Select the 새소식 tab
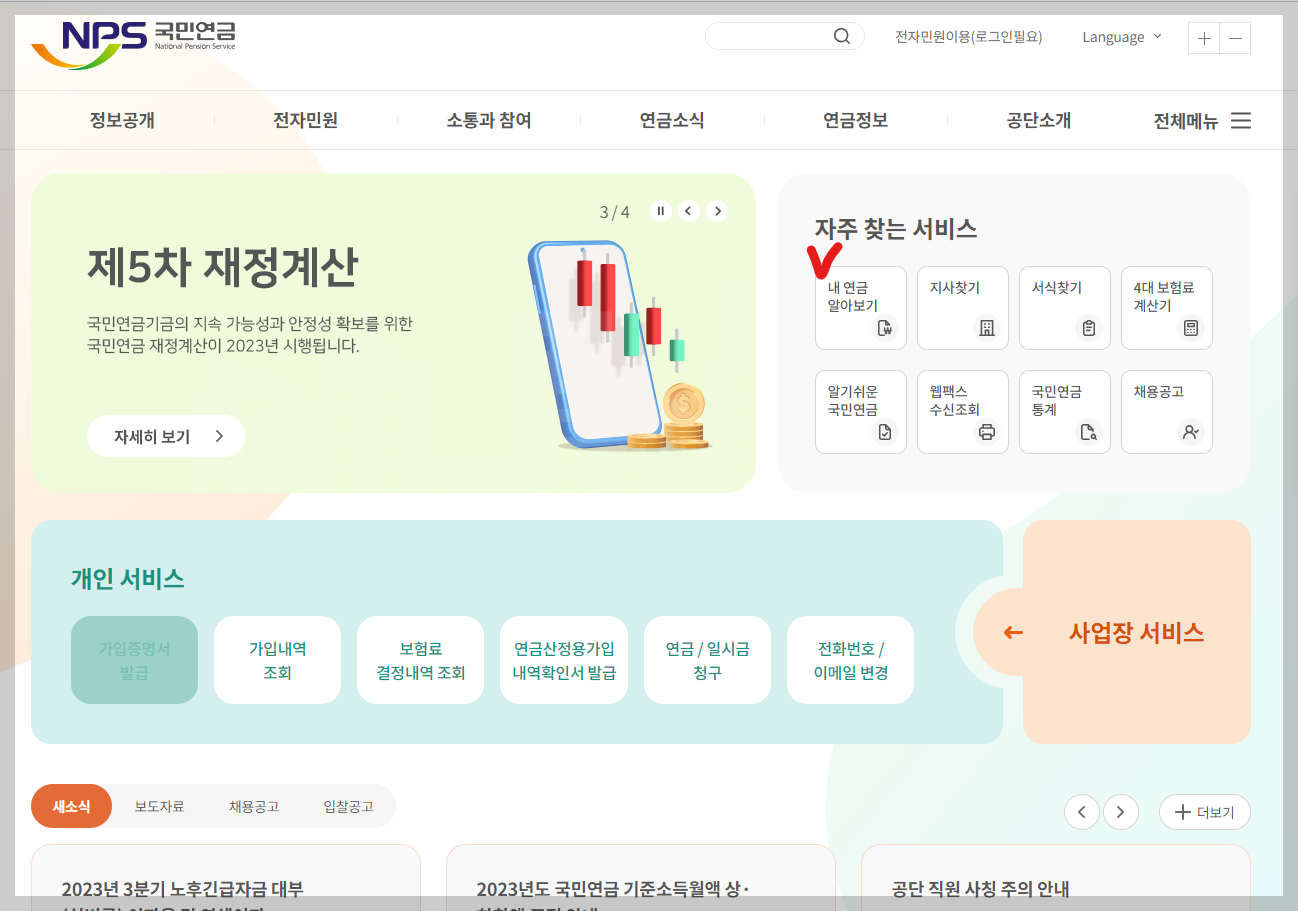 (71, 807)
